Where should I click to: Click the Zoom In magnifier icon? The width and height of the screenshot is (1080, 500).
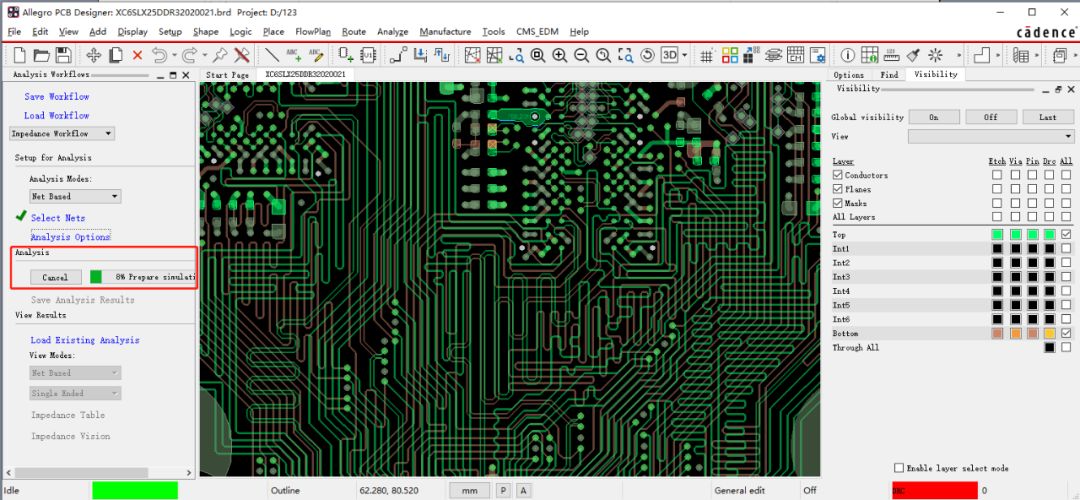point(560,55)
